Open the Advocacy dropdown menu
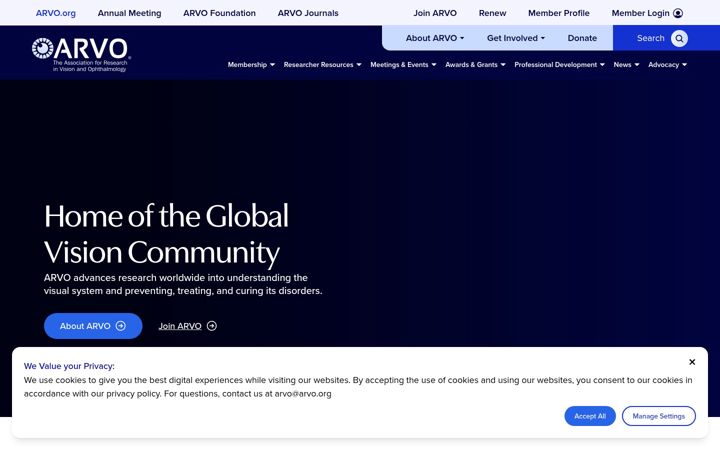The height and width of the screenshot is (450, 720). click(668, 65)
